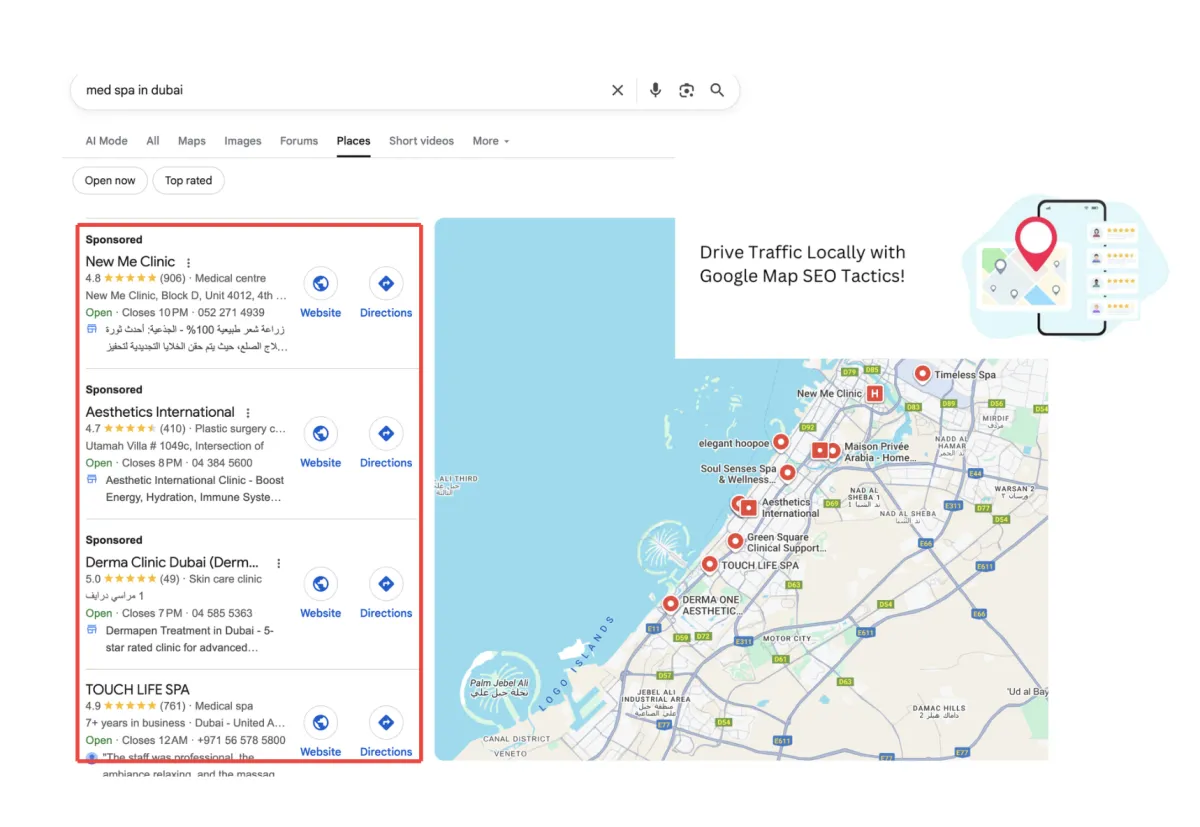
Task: Select Soul Senses Spa map pin
Action: [x=788, y=472]
